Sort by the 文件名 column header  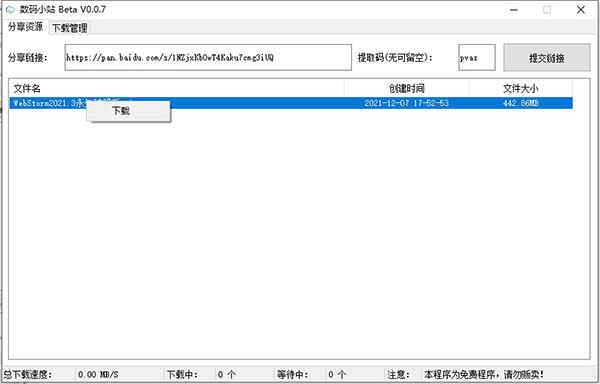click(x=27, y=89)
